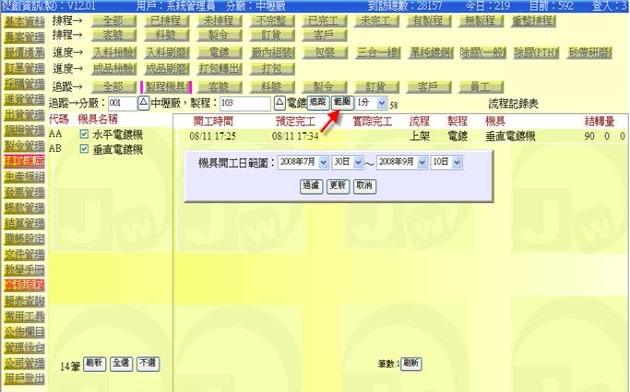This screenshot has width=630, height=392.
Task: Open 基本資料 in the left sidebar
Action: pyautogui.click(x=25, y=22)
